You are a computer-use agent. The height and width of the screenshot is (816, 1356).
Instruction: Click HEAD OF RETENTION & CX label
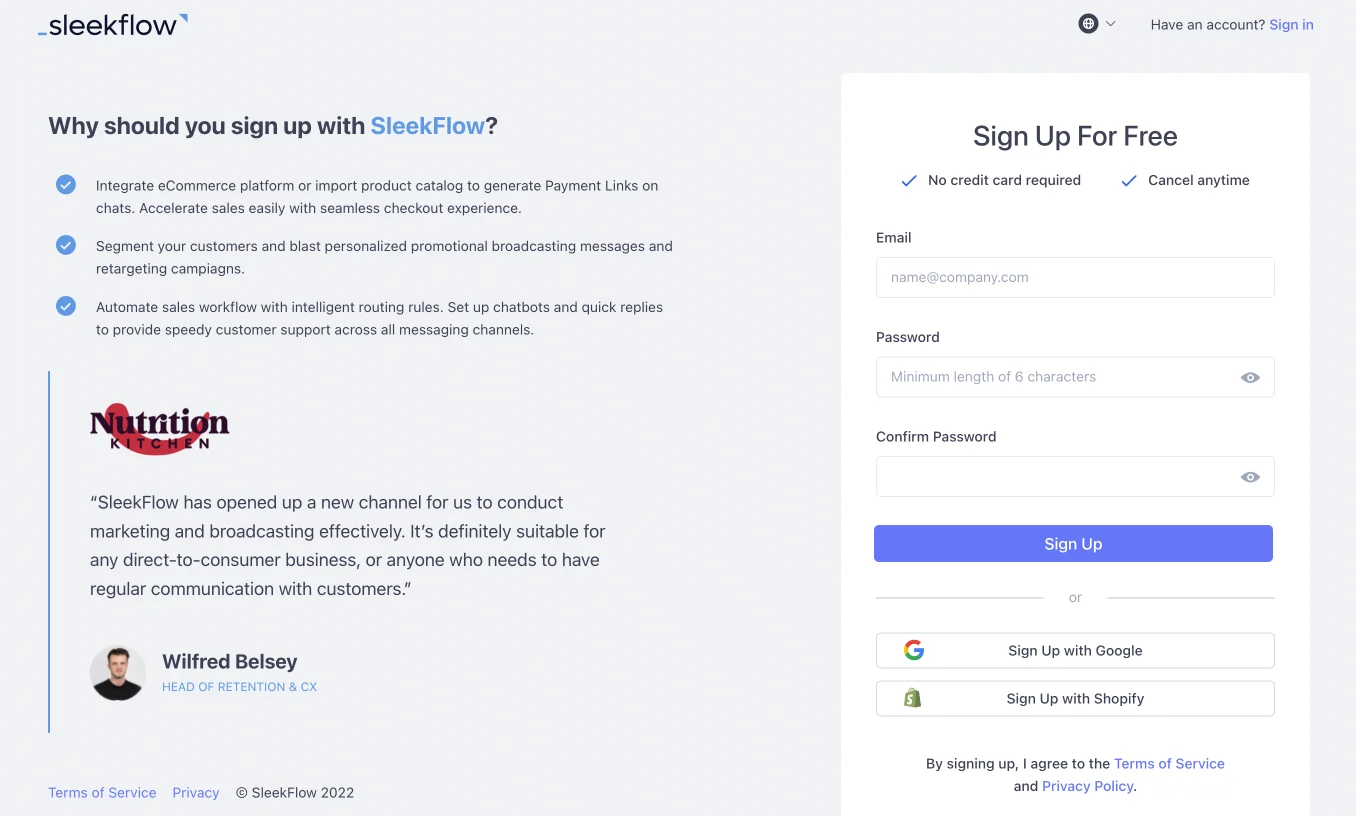pyautogui.click(x=239, y=687)
